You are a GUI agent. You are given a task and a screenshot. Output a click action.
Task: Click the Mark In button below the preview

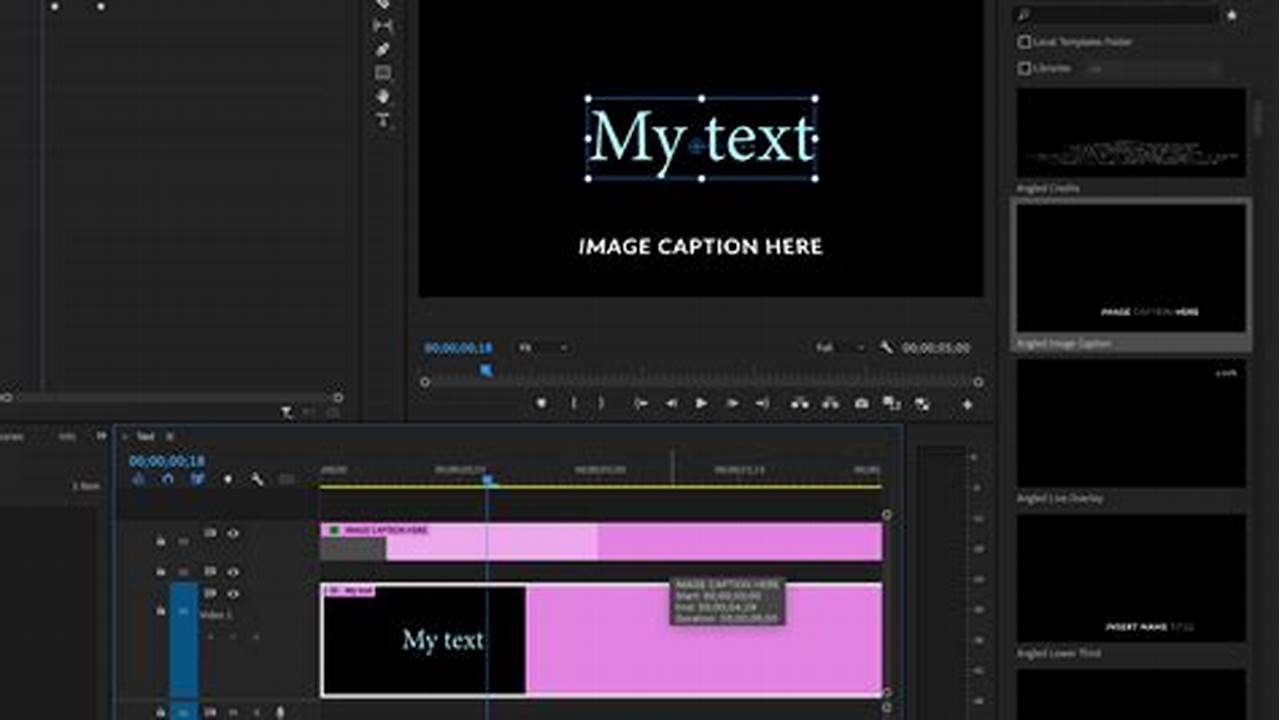coord(574,401)
